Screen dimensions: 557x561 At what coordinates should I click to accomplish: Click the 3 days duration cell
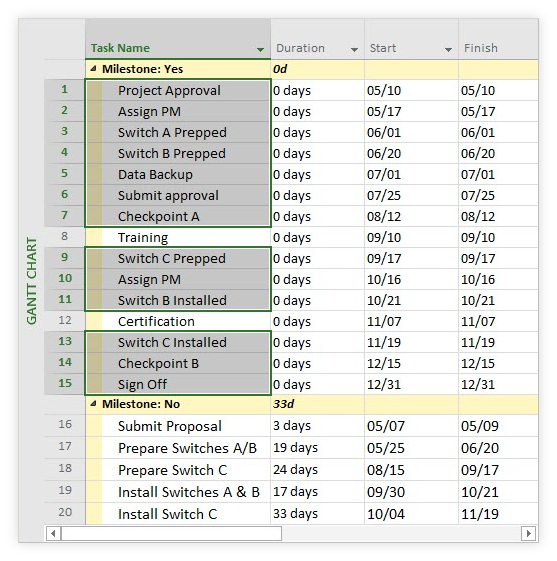317,426
